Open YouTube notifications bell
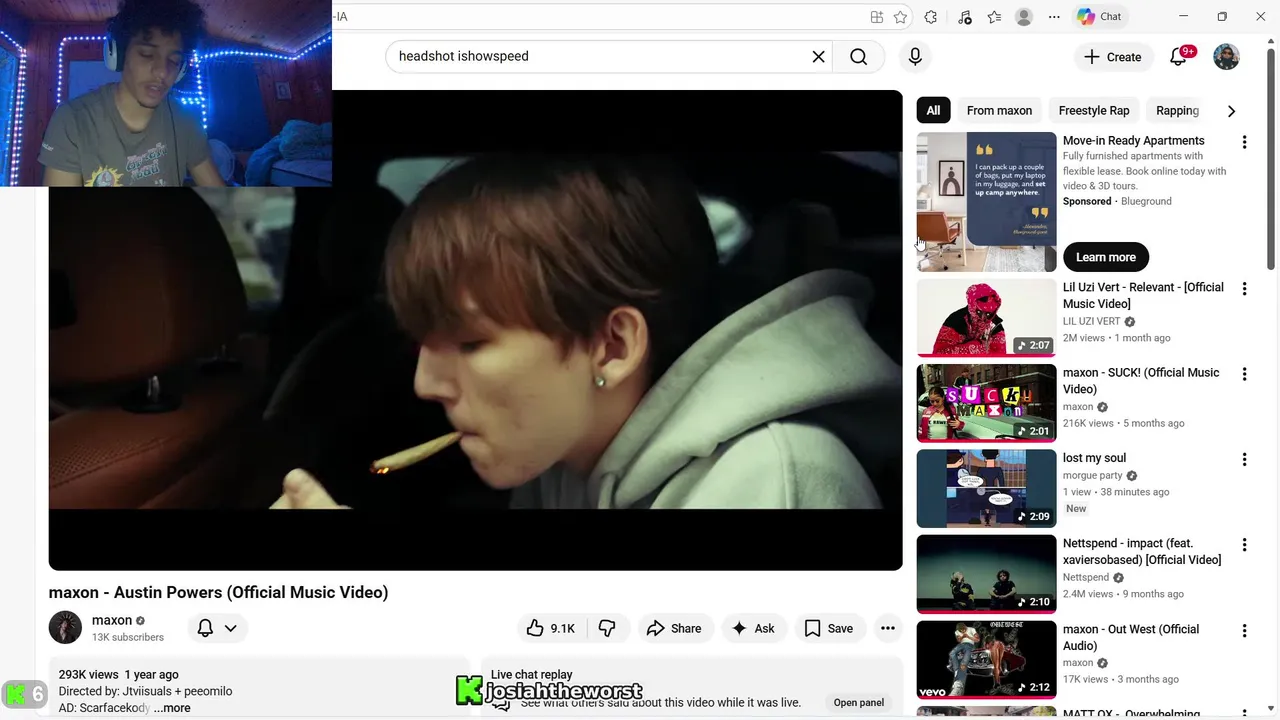 tap(1178, 57)
